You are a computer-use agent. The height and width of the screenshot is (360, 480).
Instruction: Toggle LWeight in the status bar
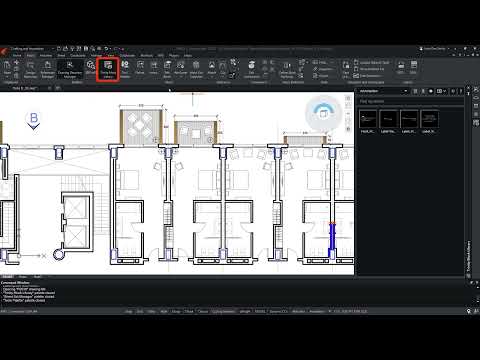click(x=245, y=311)
